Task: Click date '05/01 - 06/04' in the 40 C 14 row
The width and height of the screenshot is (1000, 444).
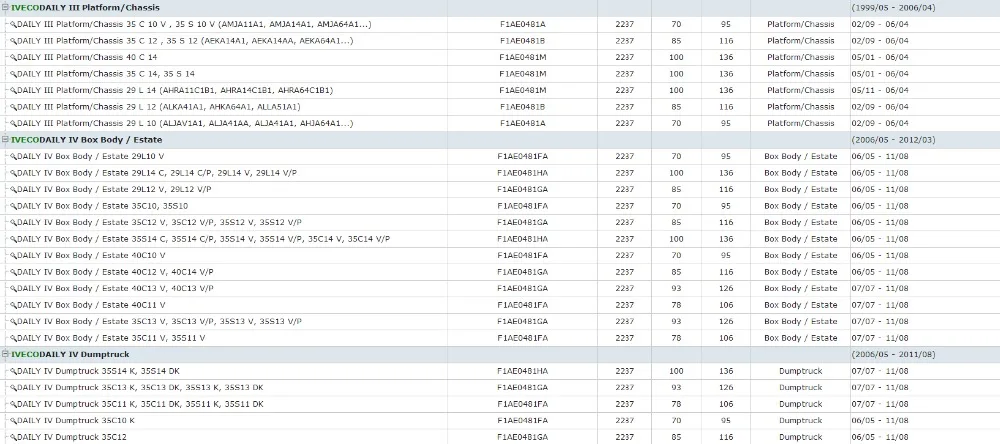Action: tap(880, 57)
